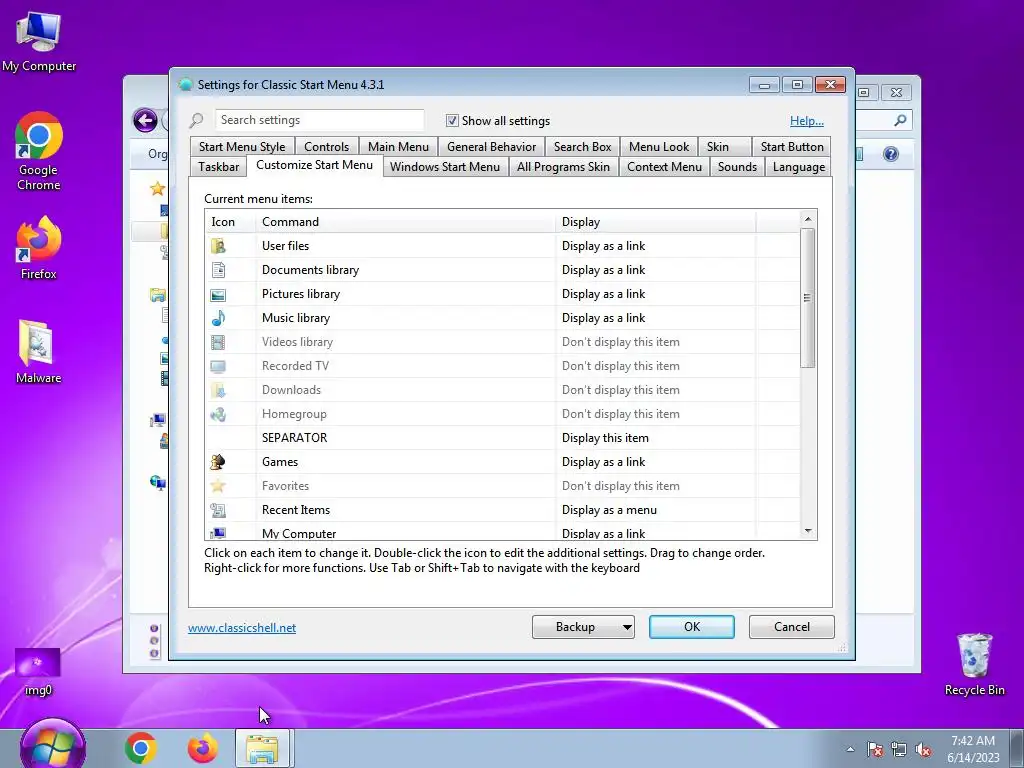
Task: Open the Windows Start Menu tab
Action: click(445, 167)
